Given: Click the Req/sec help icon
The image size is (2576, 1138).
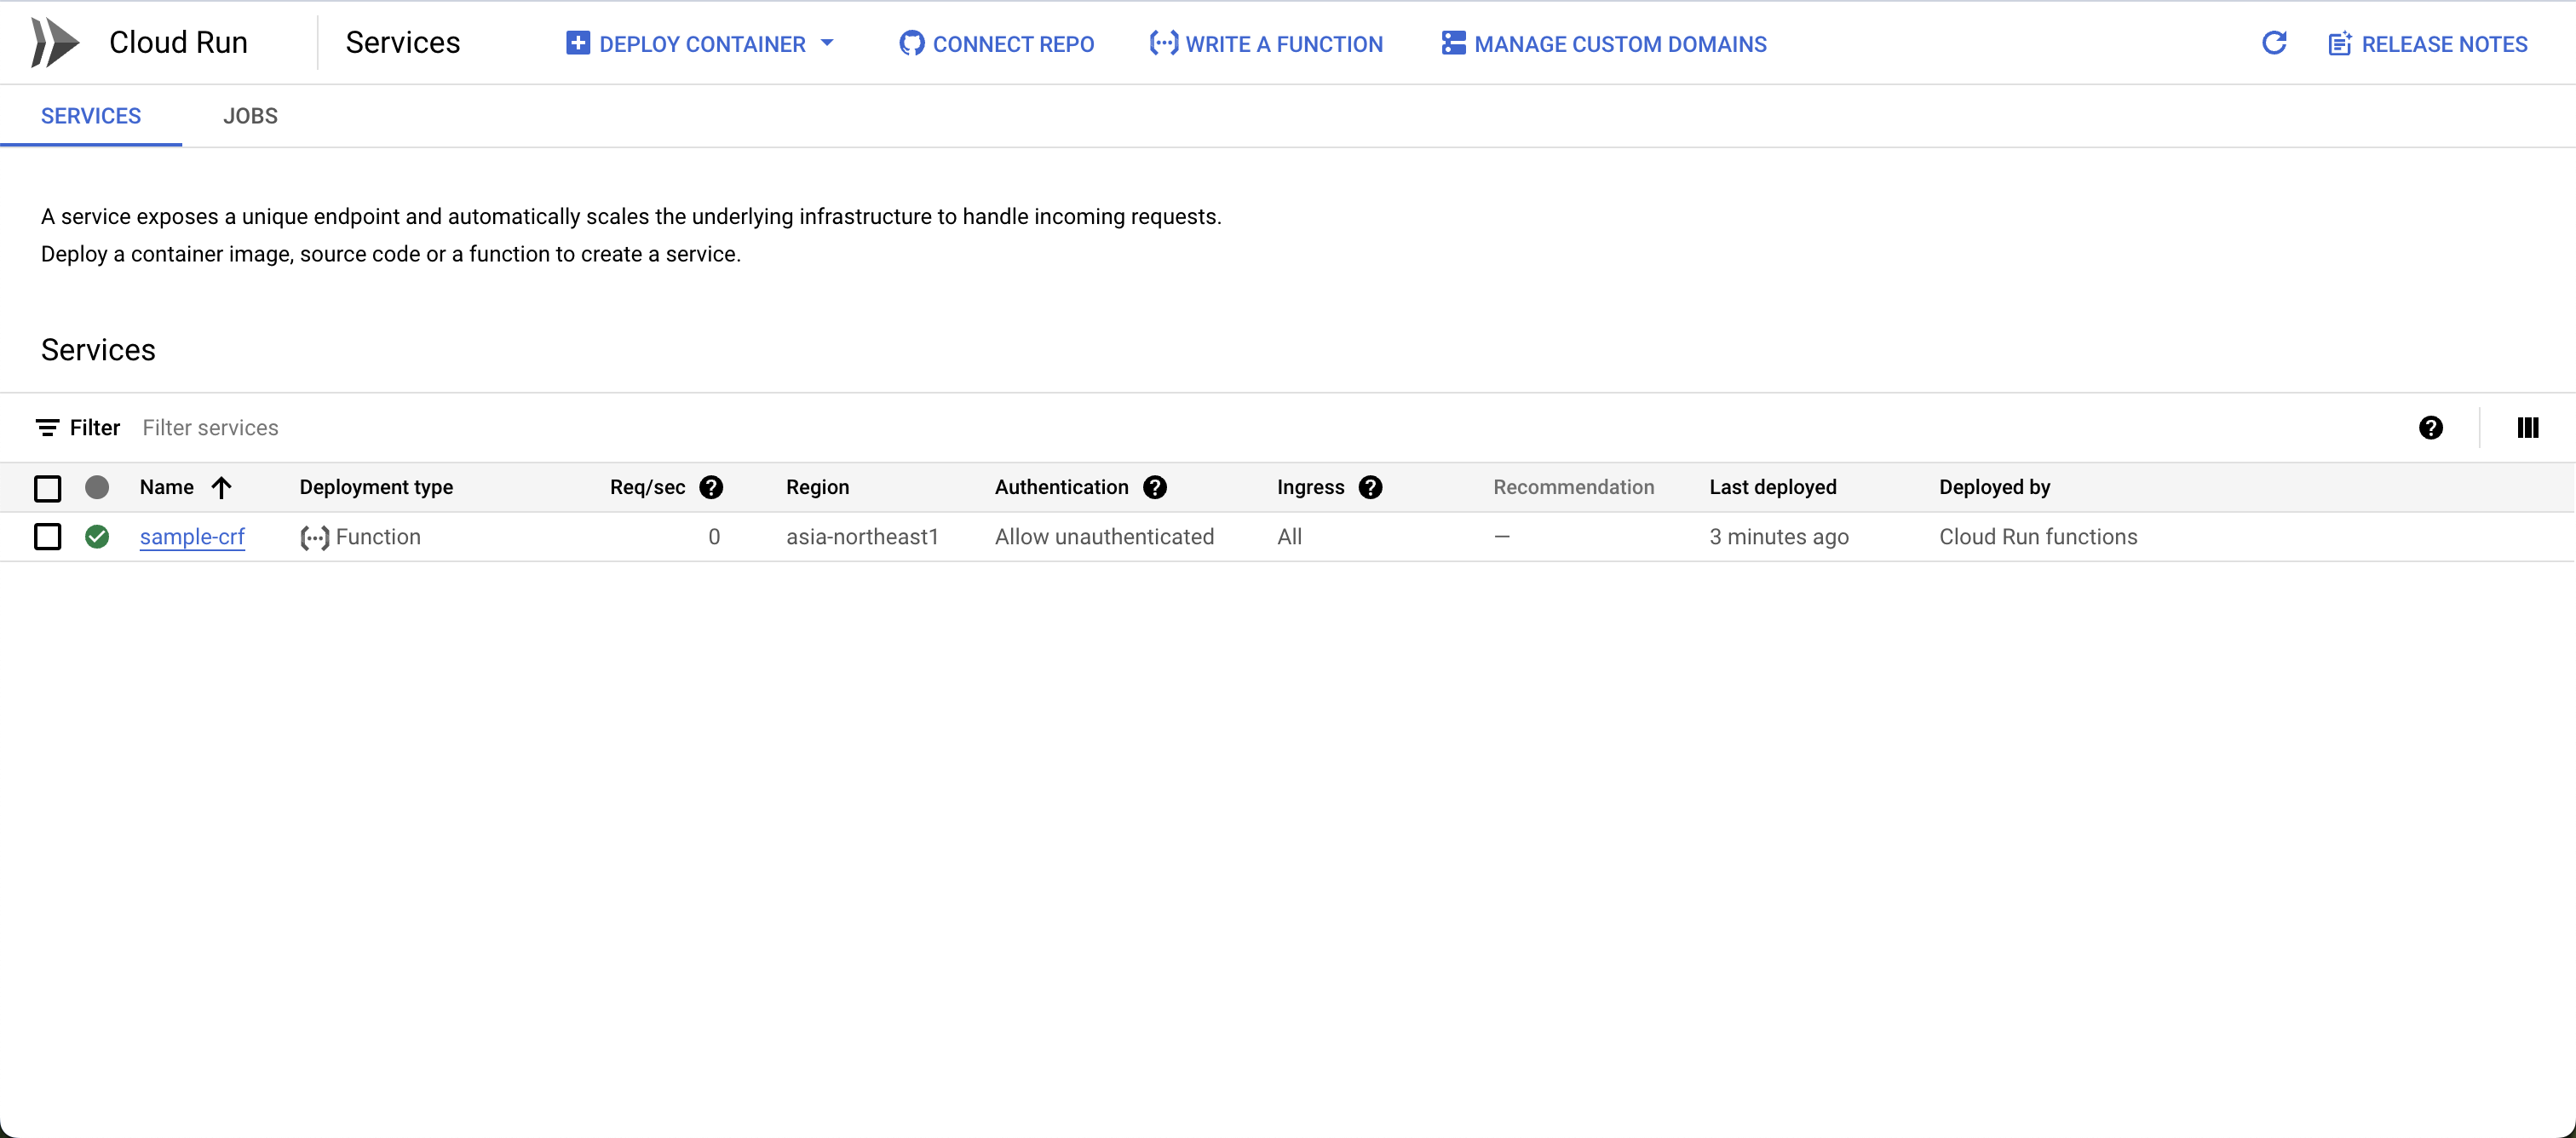Looking at the screenshot, I should (x=711, y=487).
